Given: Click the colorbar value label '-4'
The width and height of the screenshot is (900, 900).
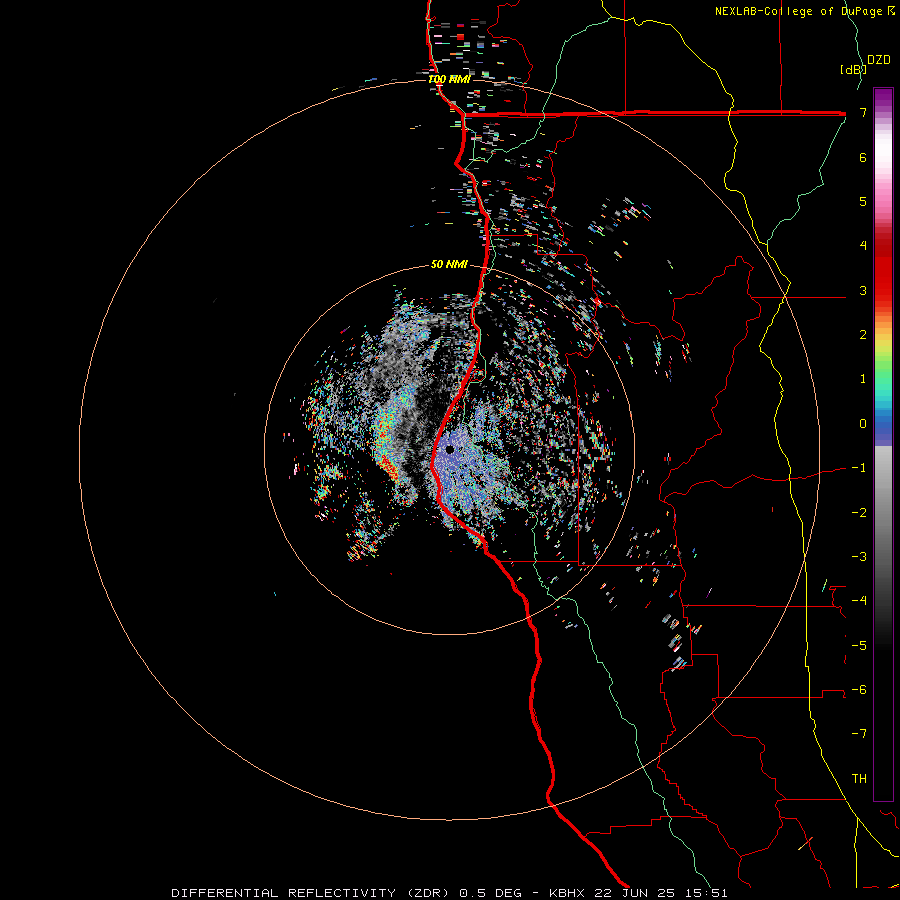Looking at the screenshot, I should click(859, 601).
